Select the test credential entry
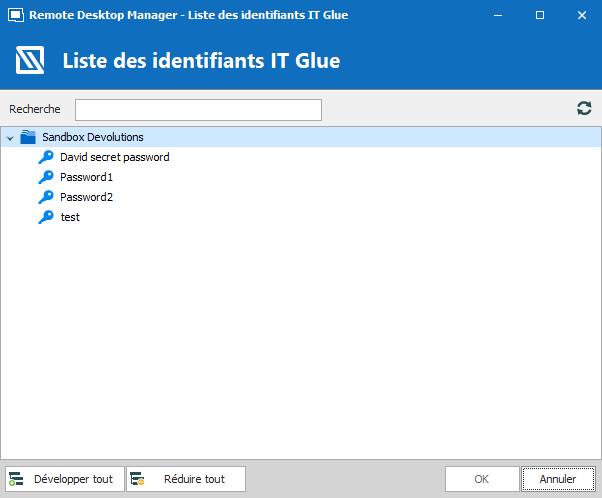The image size is (602, 498). click(70, 217)
